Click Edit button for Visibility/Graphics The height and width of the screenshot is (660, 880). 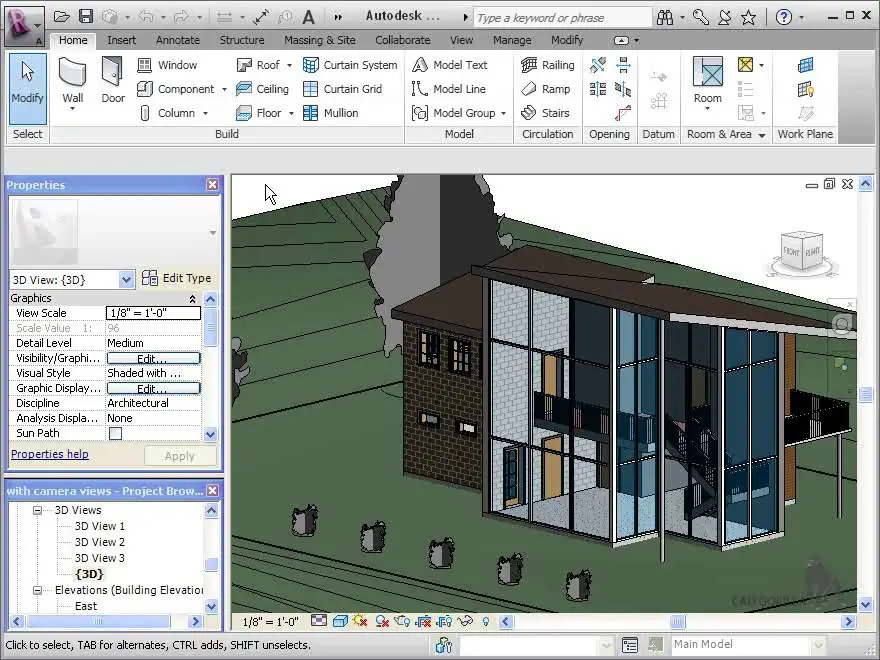click(x=153, y=358)
